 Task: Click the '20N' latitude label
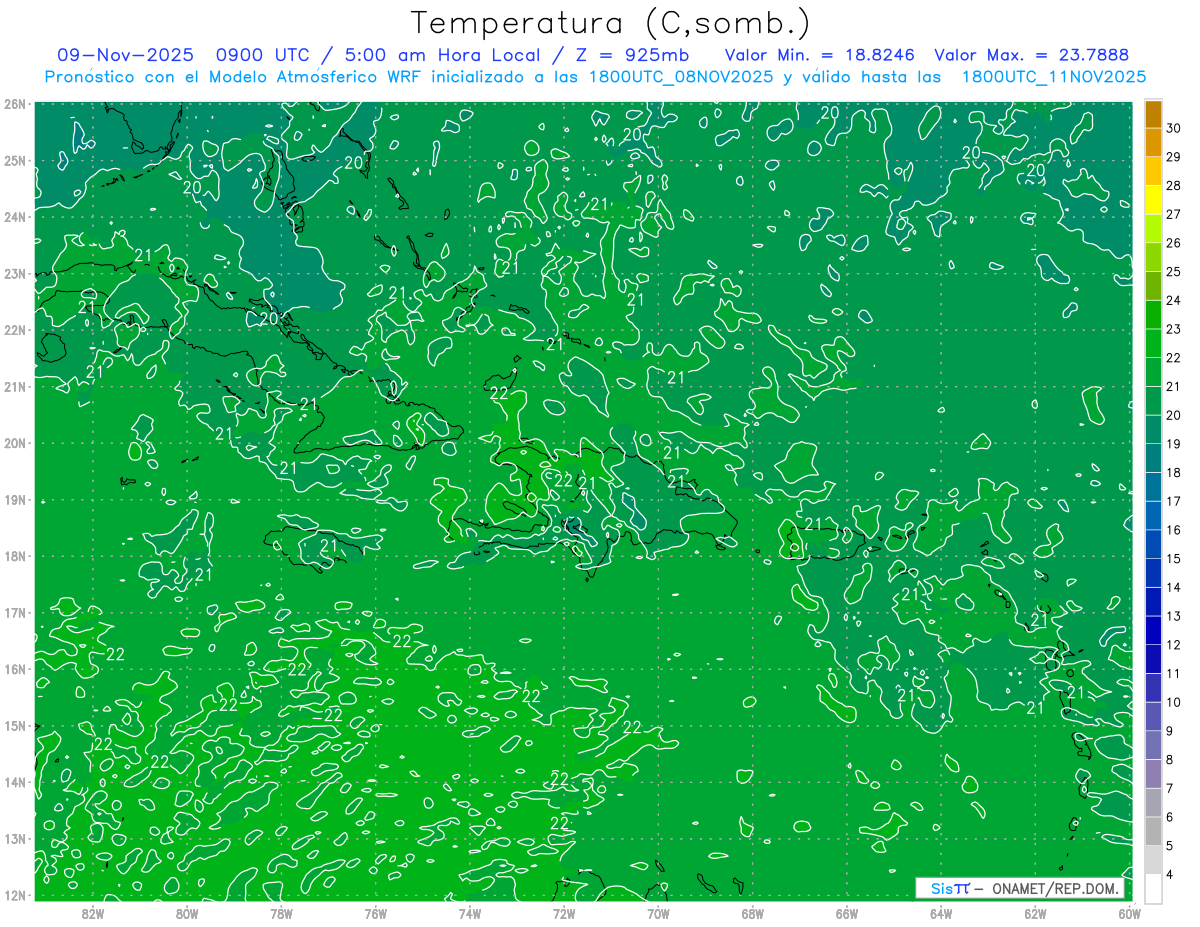(14, 443)
